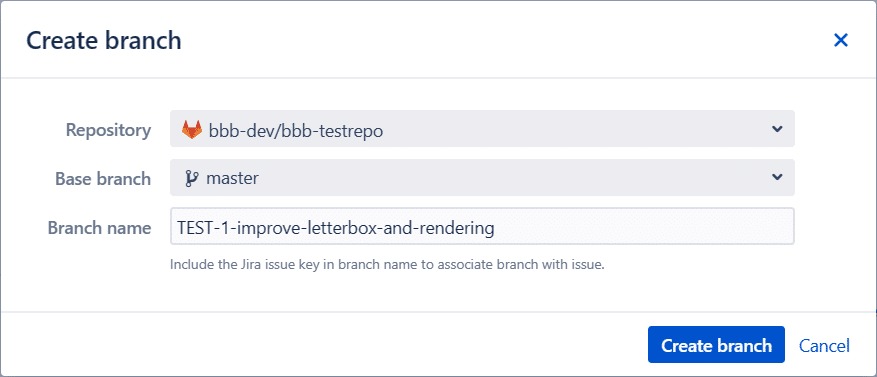This screenshot has width=877, height=377.
Task: Open the master base branch selector
Action: pyautogui.click(x=482, y=177)
